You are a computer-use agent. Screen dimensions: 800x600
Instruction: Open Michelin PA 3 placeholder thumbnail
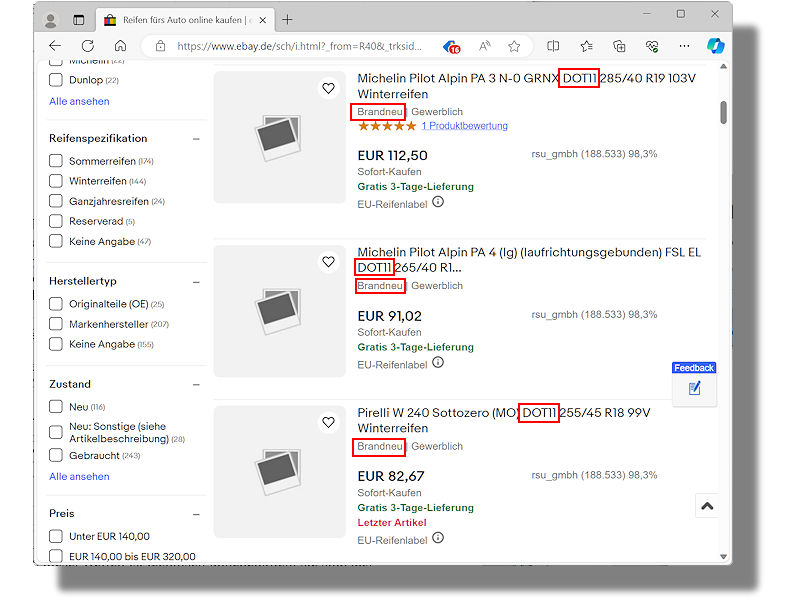(x=280, y=137)
